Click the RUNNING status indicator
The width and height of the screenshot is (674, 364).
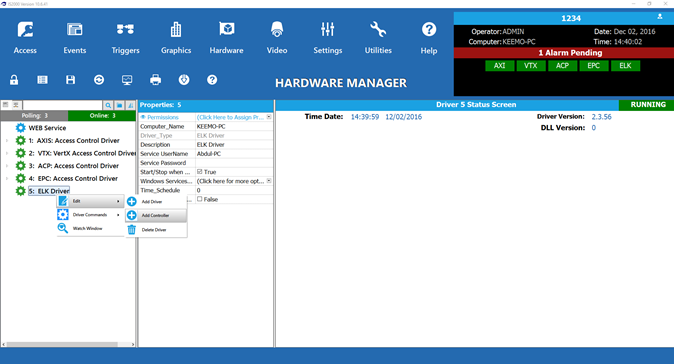click(x=646, y=105)
